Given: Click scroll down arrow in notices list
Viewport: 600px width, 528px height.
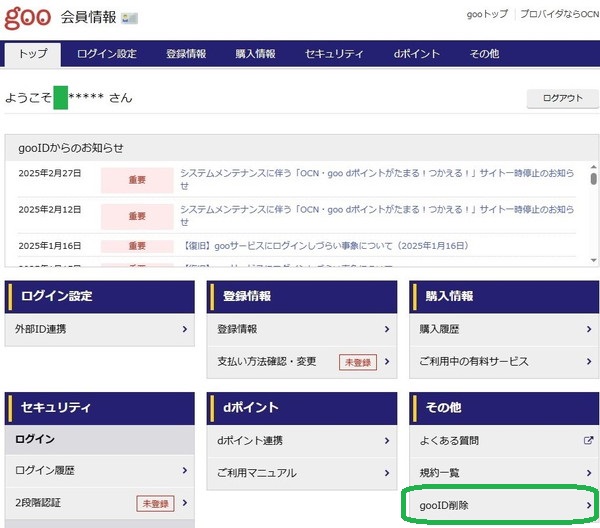Looking at the screenshot, I should pos(593,260).
